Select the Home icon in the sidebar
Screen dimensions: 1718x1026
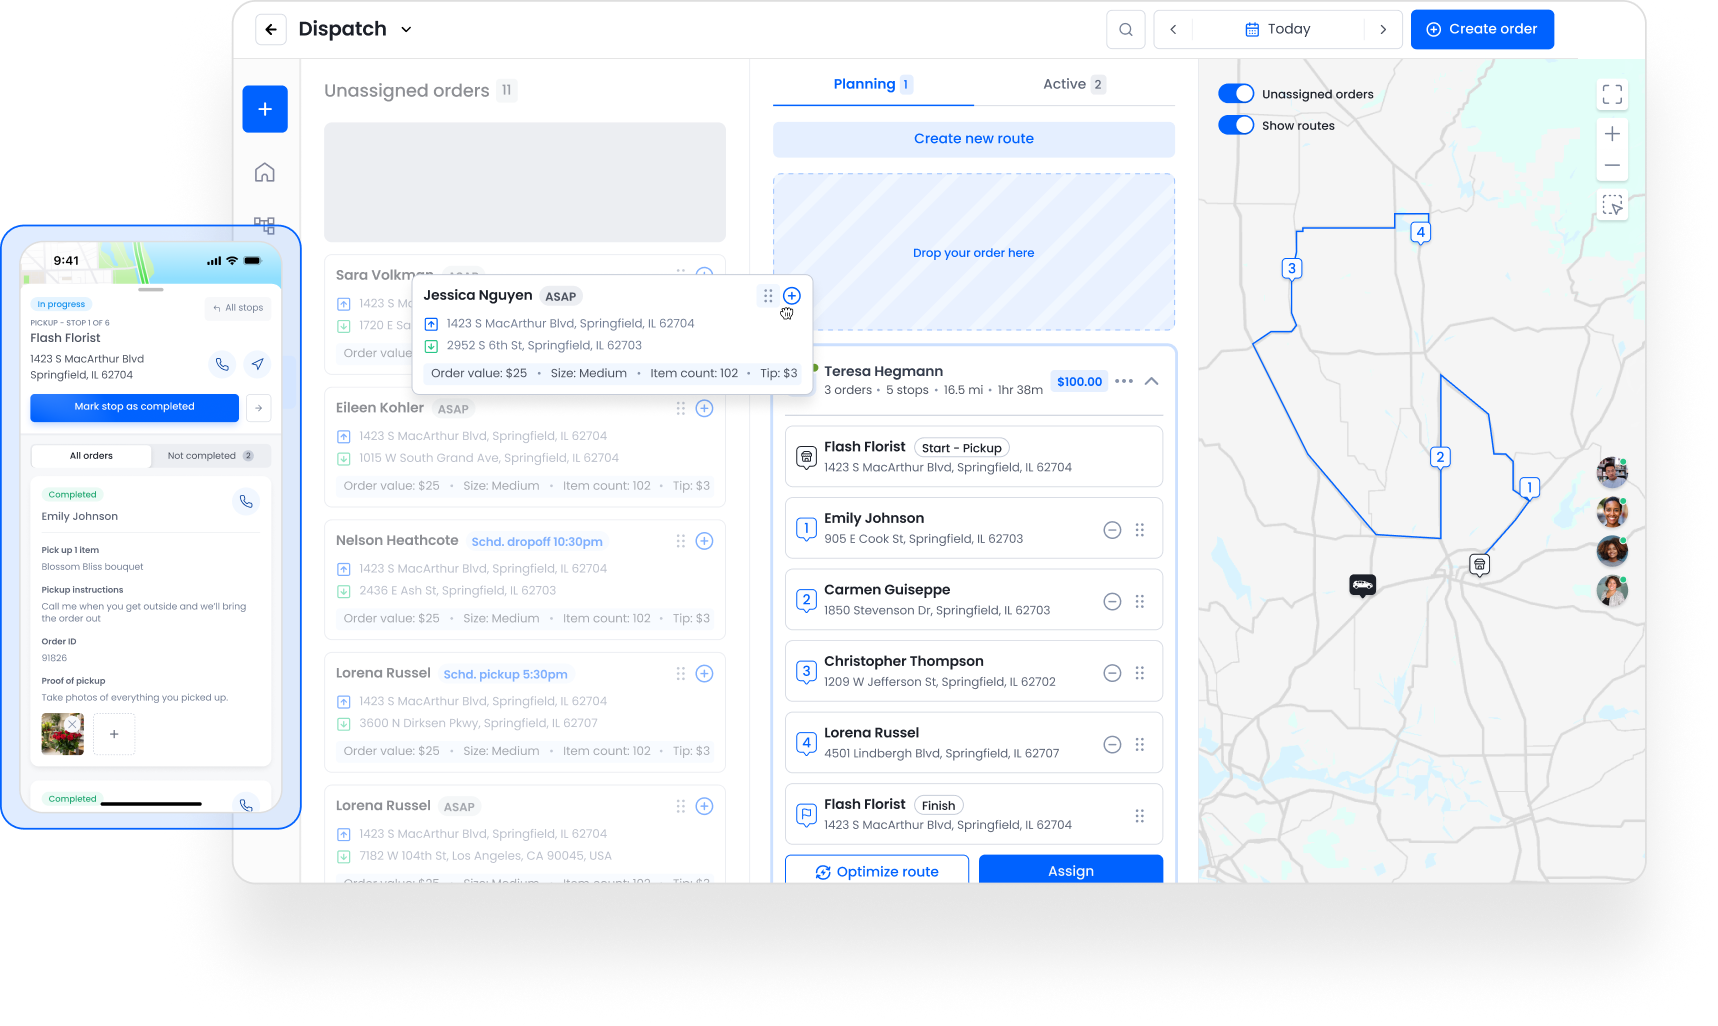pyautogui.click(x=264, y=172)
